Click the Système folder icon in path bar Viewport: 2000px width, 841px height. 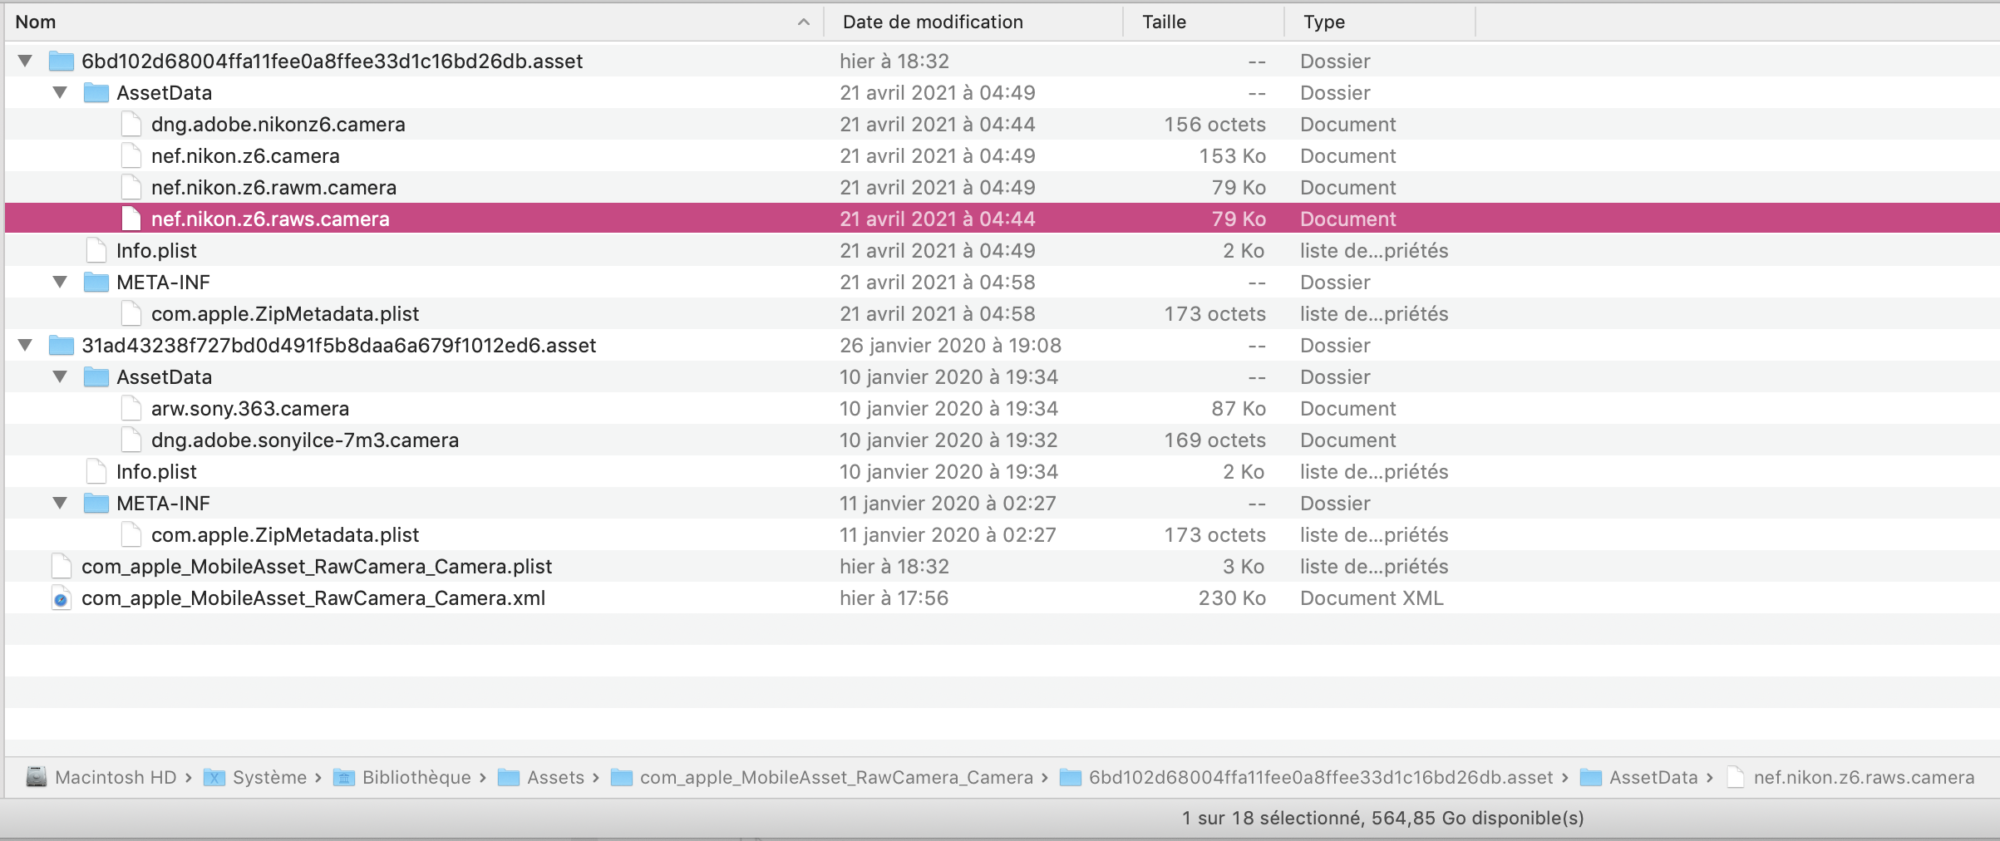(214, 777)
